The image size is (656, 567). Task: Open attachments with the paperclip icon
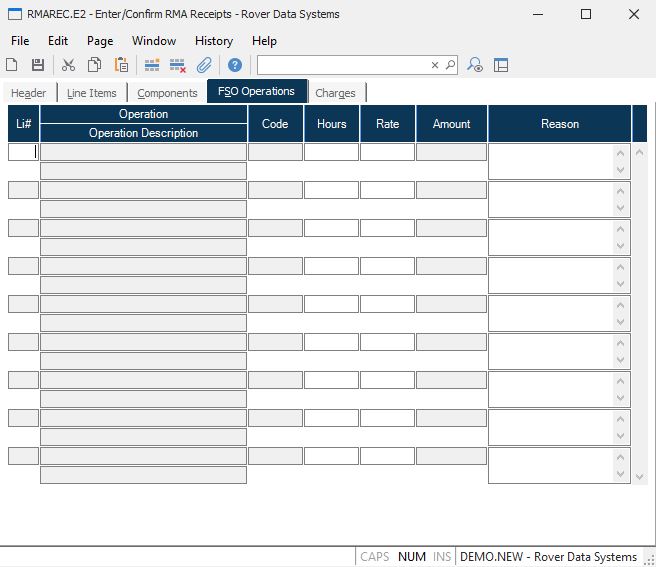[x=204, y=65]
